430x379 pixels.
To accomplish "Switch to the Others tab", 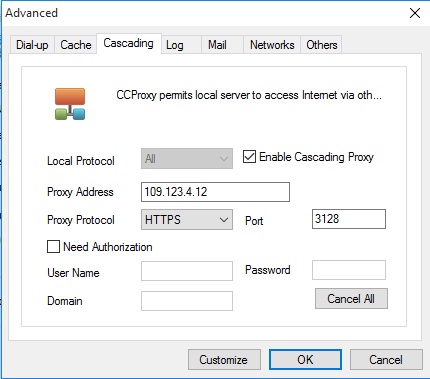I will 322,45.
